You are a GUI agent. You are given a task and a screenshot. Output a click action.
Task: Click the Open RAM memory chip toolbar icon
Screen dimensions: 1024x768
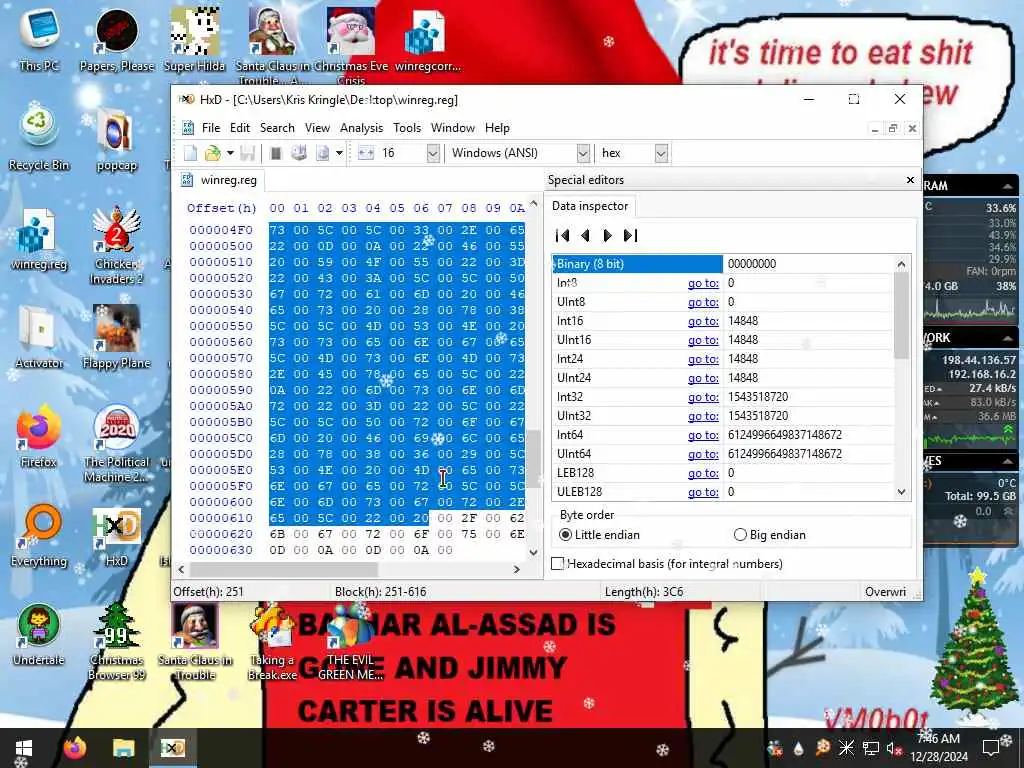276,153
